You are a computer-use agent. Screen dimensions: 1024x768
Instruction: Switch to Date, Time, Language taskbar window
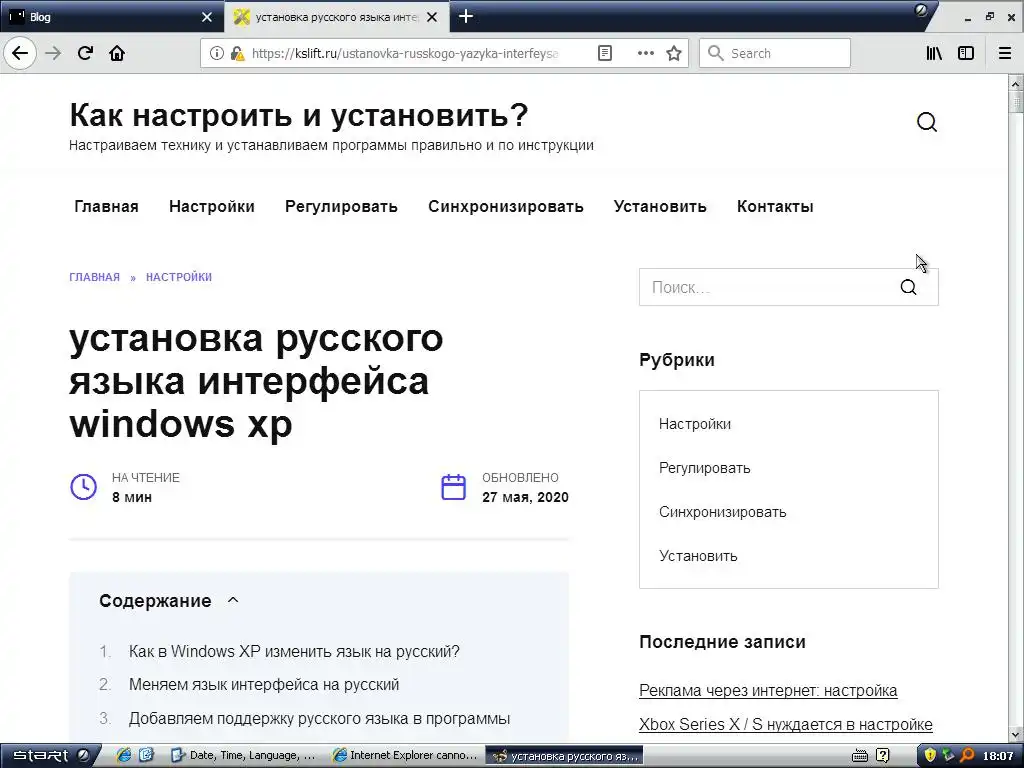244,756
